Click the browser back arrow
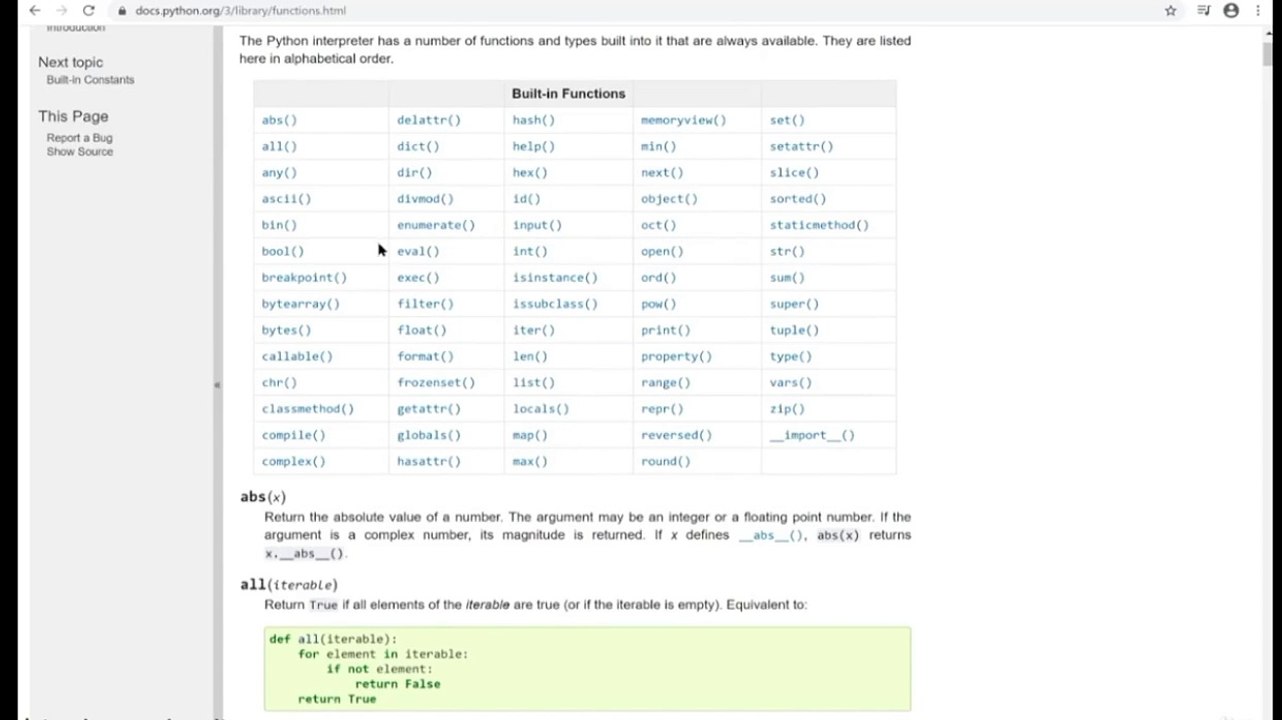The height and width of the screenshot is (720, 1282). 35,10
